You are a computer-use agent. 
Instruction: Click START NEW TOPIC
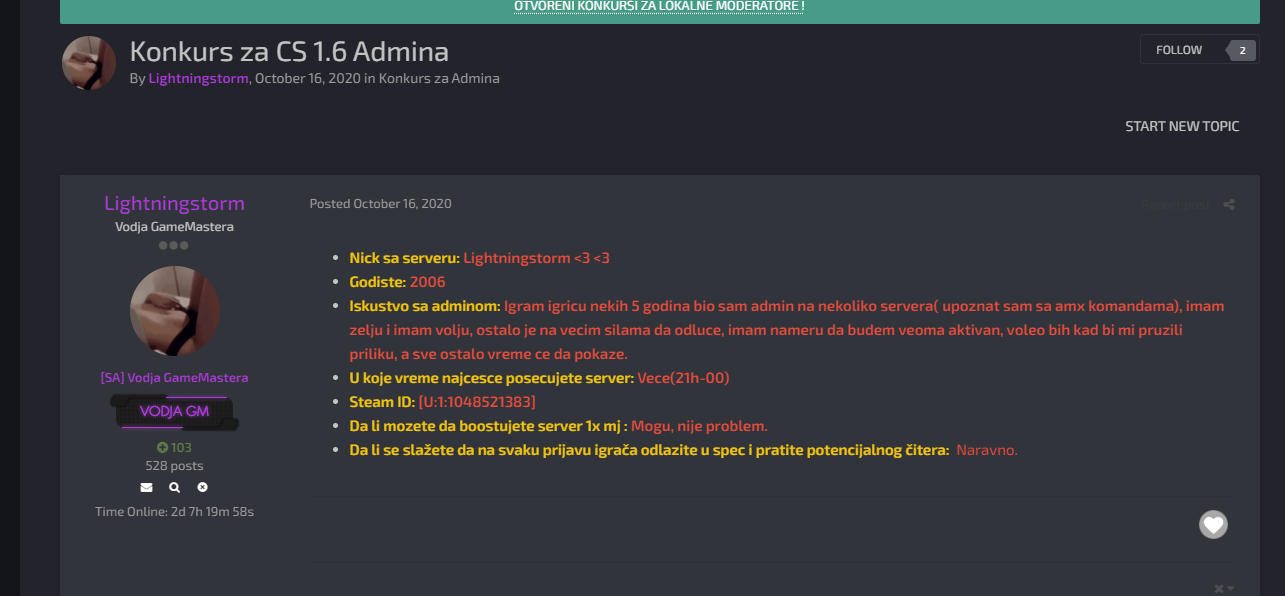click(x=1182, y=126)
